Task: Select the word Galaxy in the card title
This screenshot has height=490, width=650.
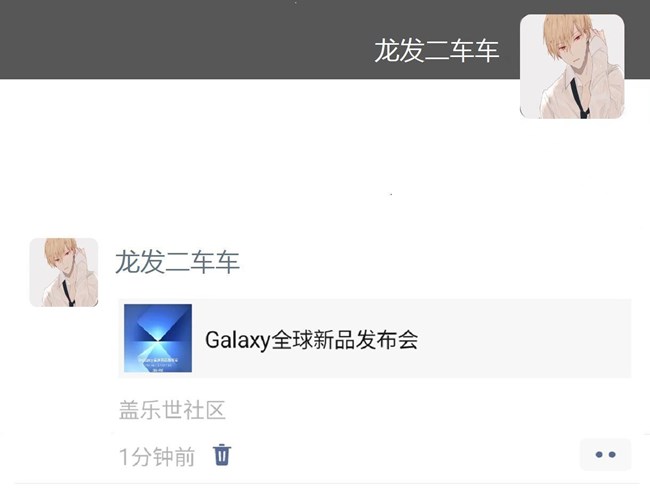Action: [238, 340]
